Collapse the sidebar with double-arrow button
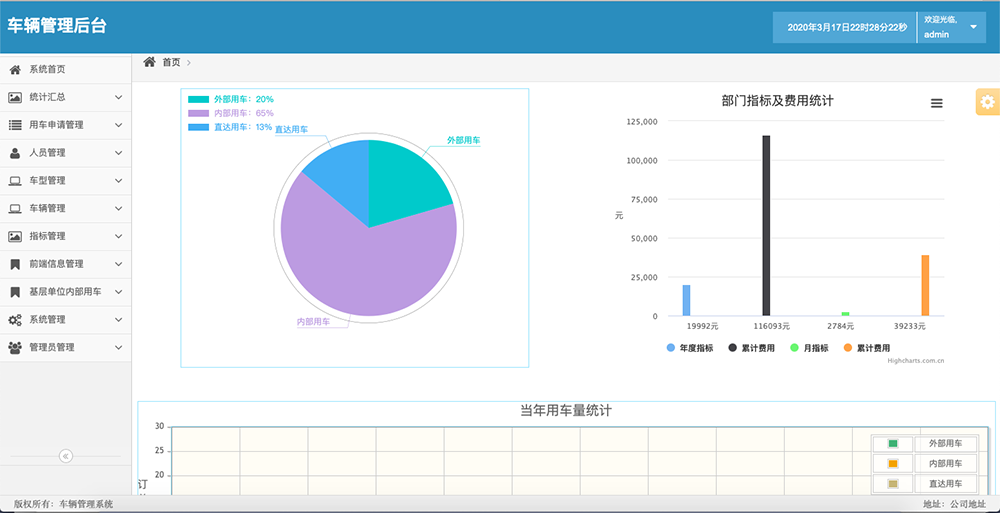The height and width of the screenshot is (513, 1000). point(66,456)
